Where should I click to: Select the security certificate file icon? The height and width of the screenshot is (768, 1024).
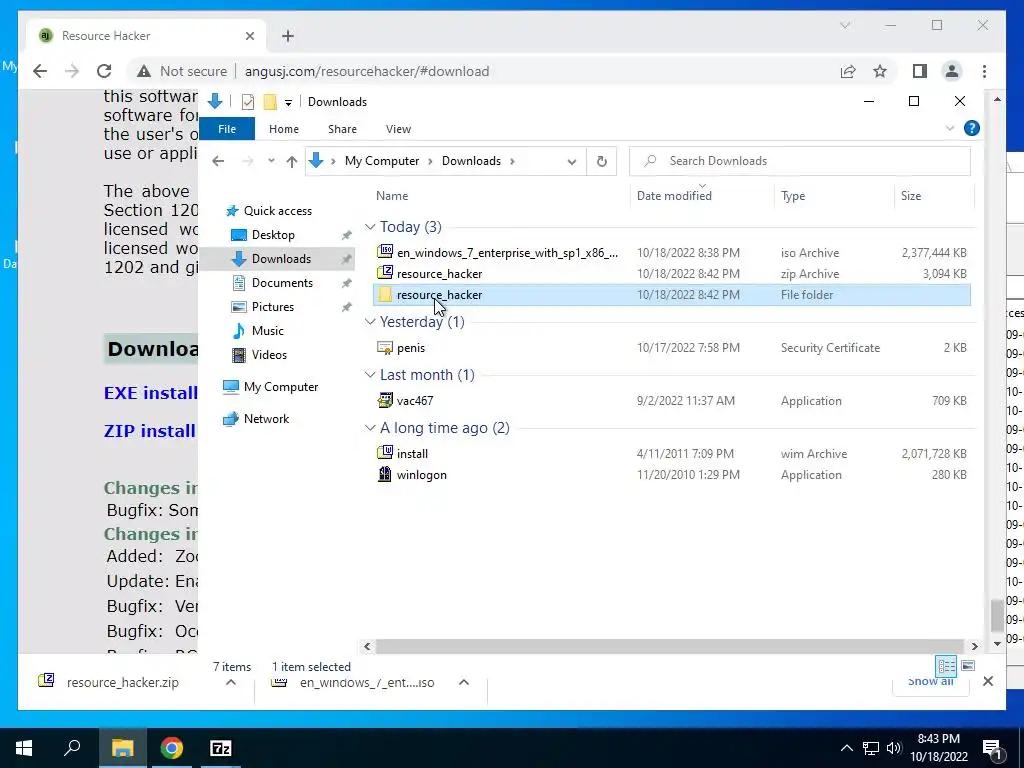385,347
